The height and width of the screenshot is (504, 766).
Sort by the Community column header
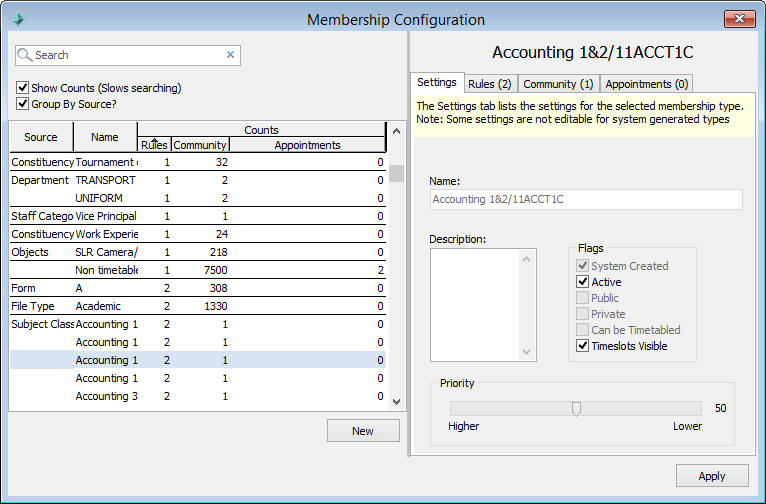pyautogui.click(x=200, y=145)
